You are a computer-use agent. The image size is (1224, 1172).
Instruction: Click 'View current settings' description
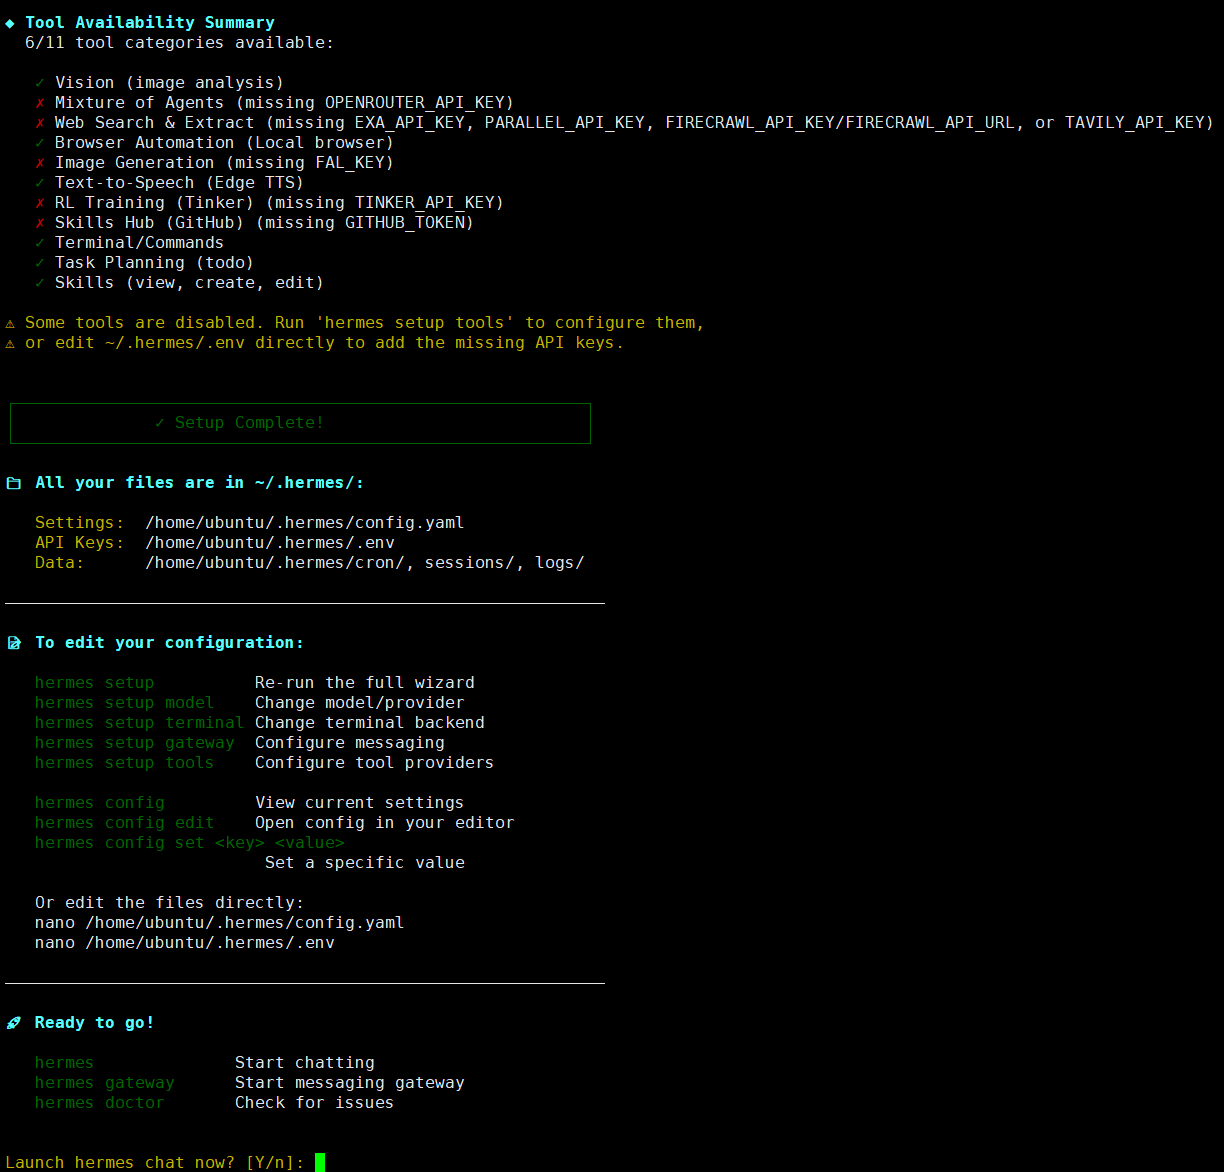pyautogui.click(x=360, y=803)
